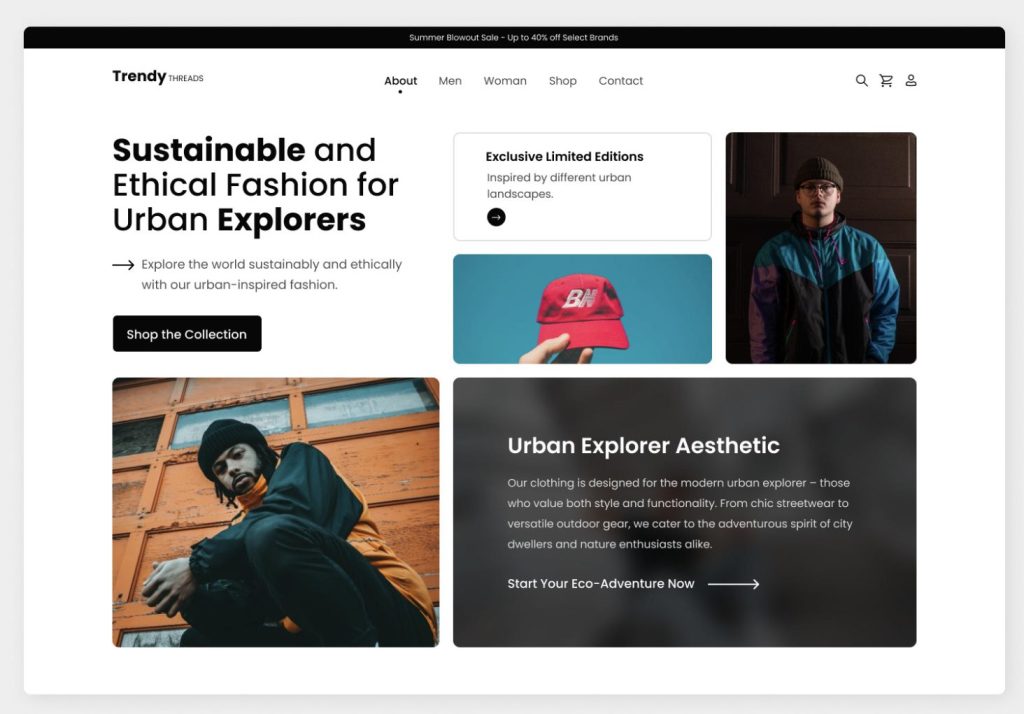Click the man in teal jacket photo

[821, 248]
